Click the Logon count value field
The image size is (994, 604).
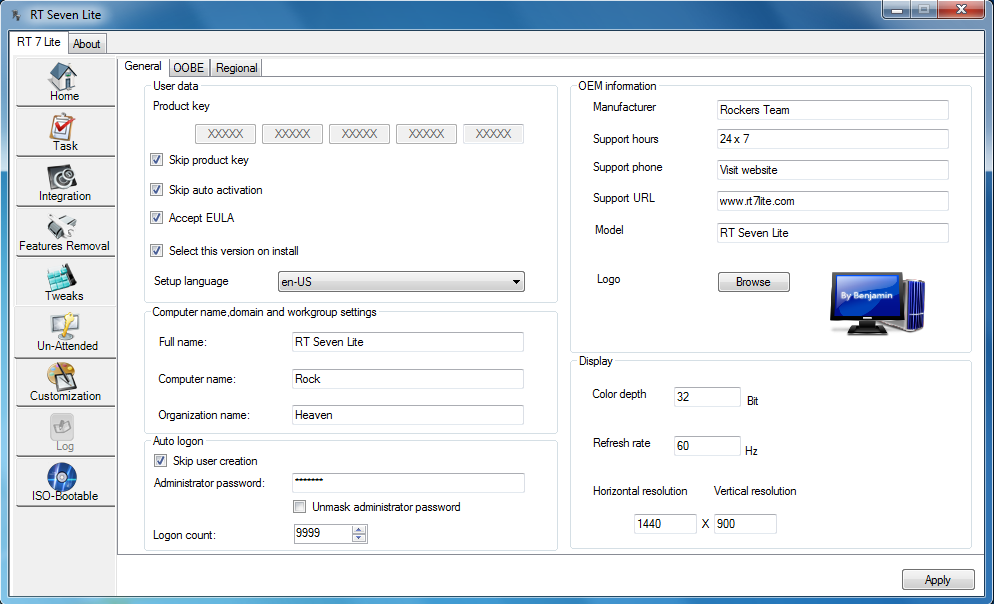pyautogui.click(x=323, y=534)
